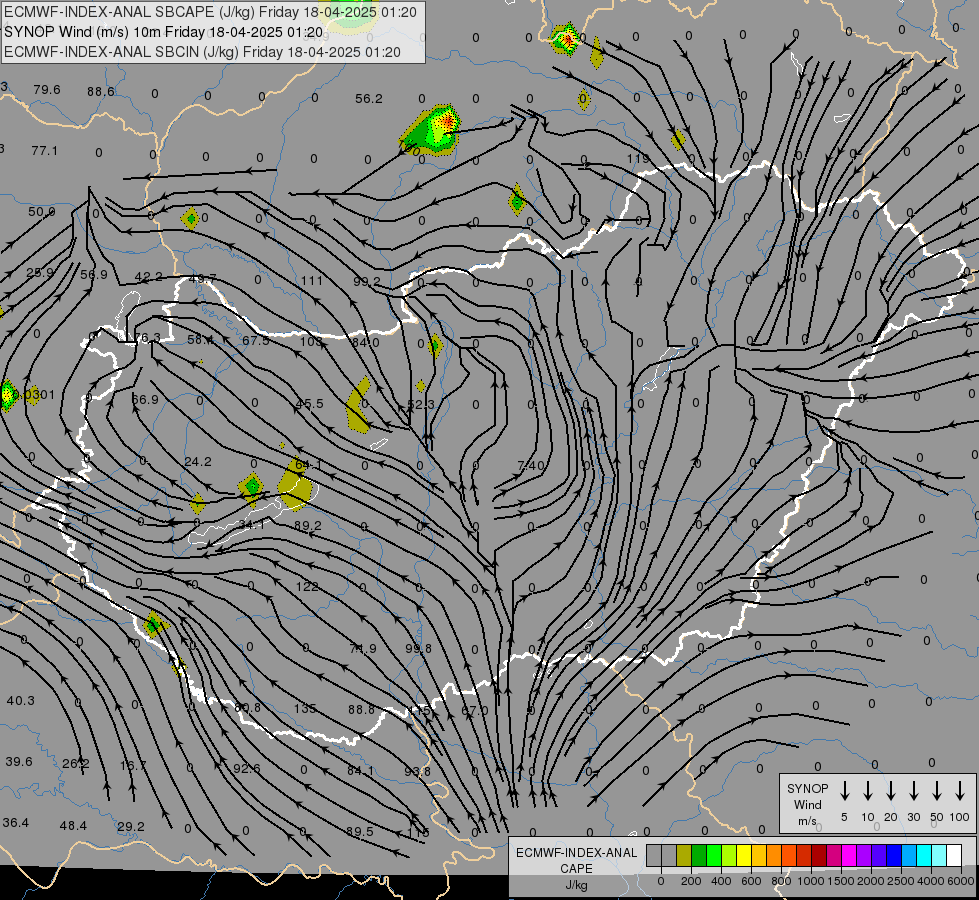Click the 2000 tick label on CAPE scale
Viewport: 979px width, 900px height.
tap(871, 881)
